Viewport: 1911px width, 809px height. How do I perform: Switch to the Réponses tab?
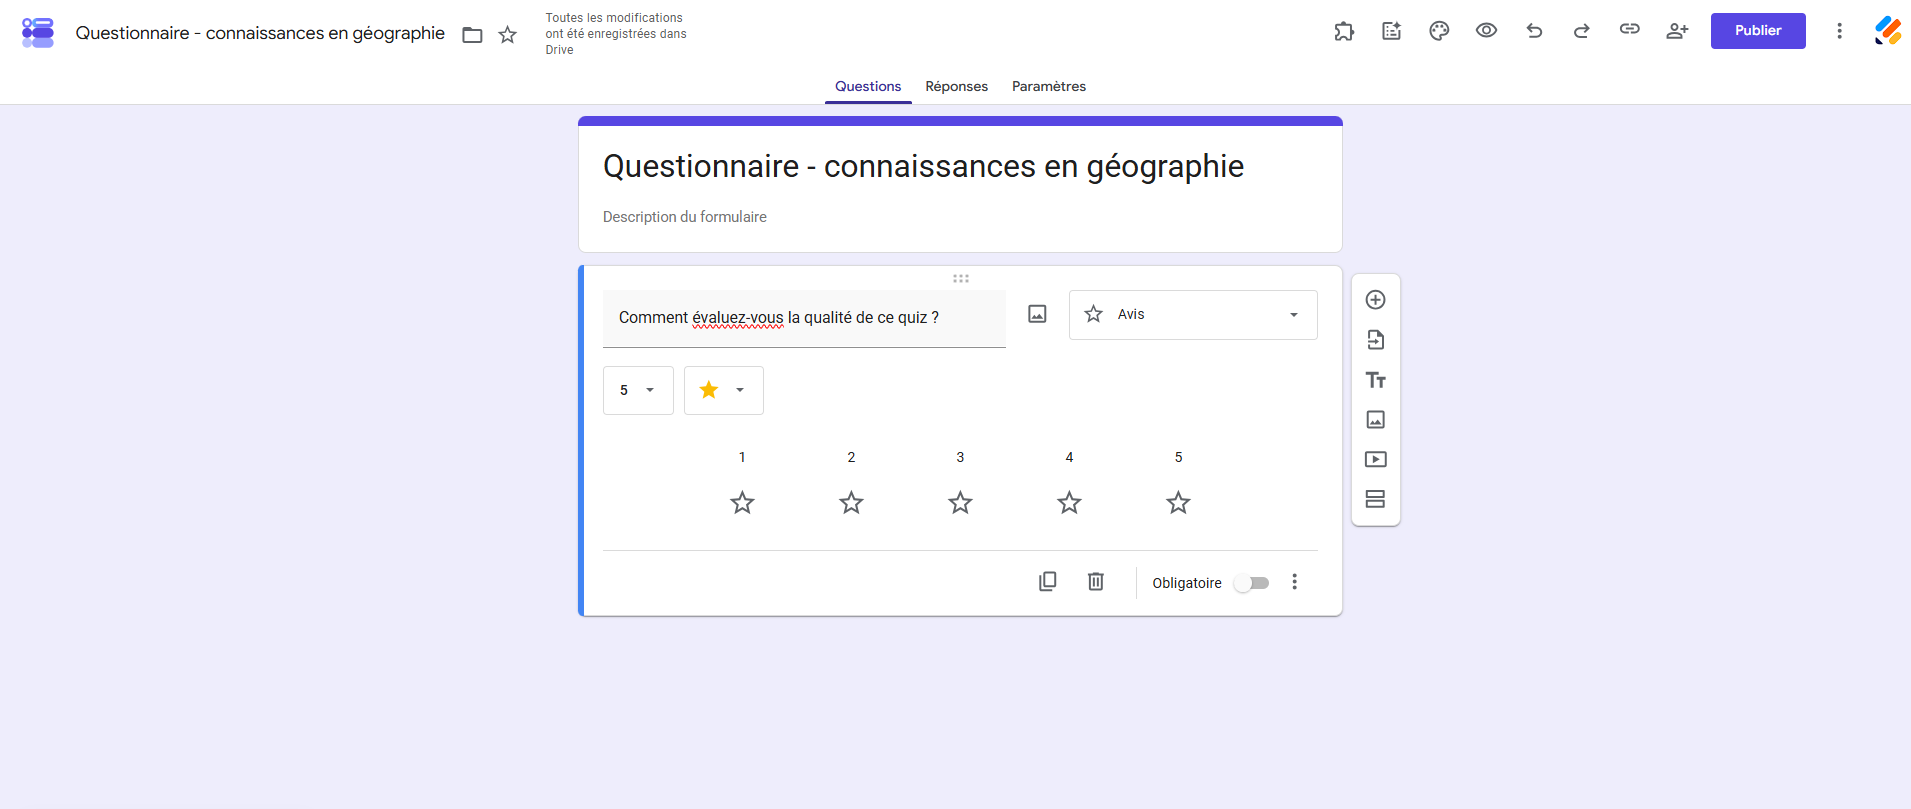point(956,86)
